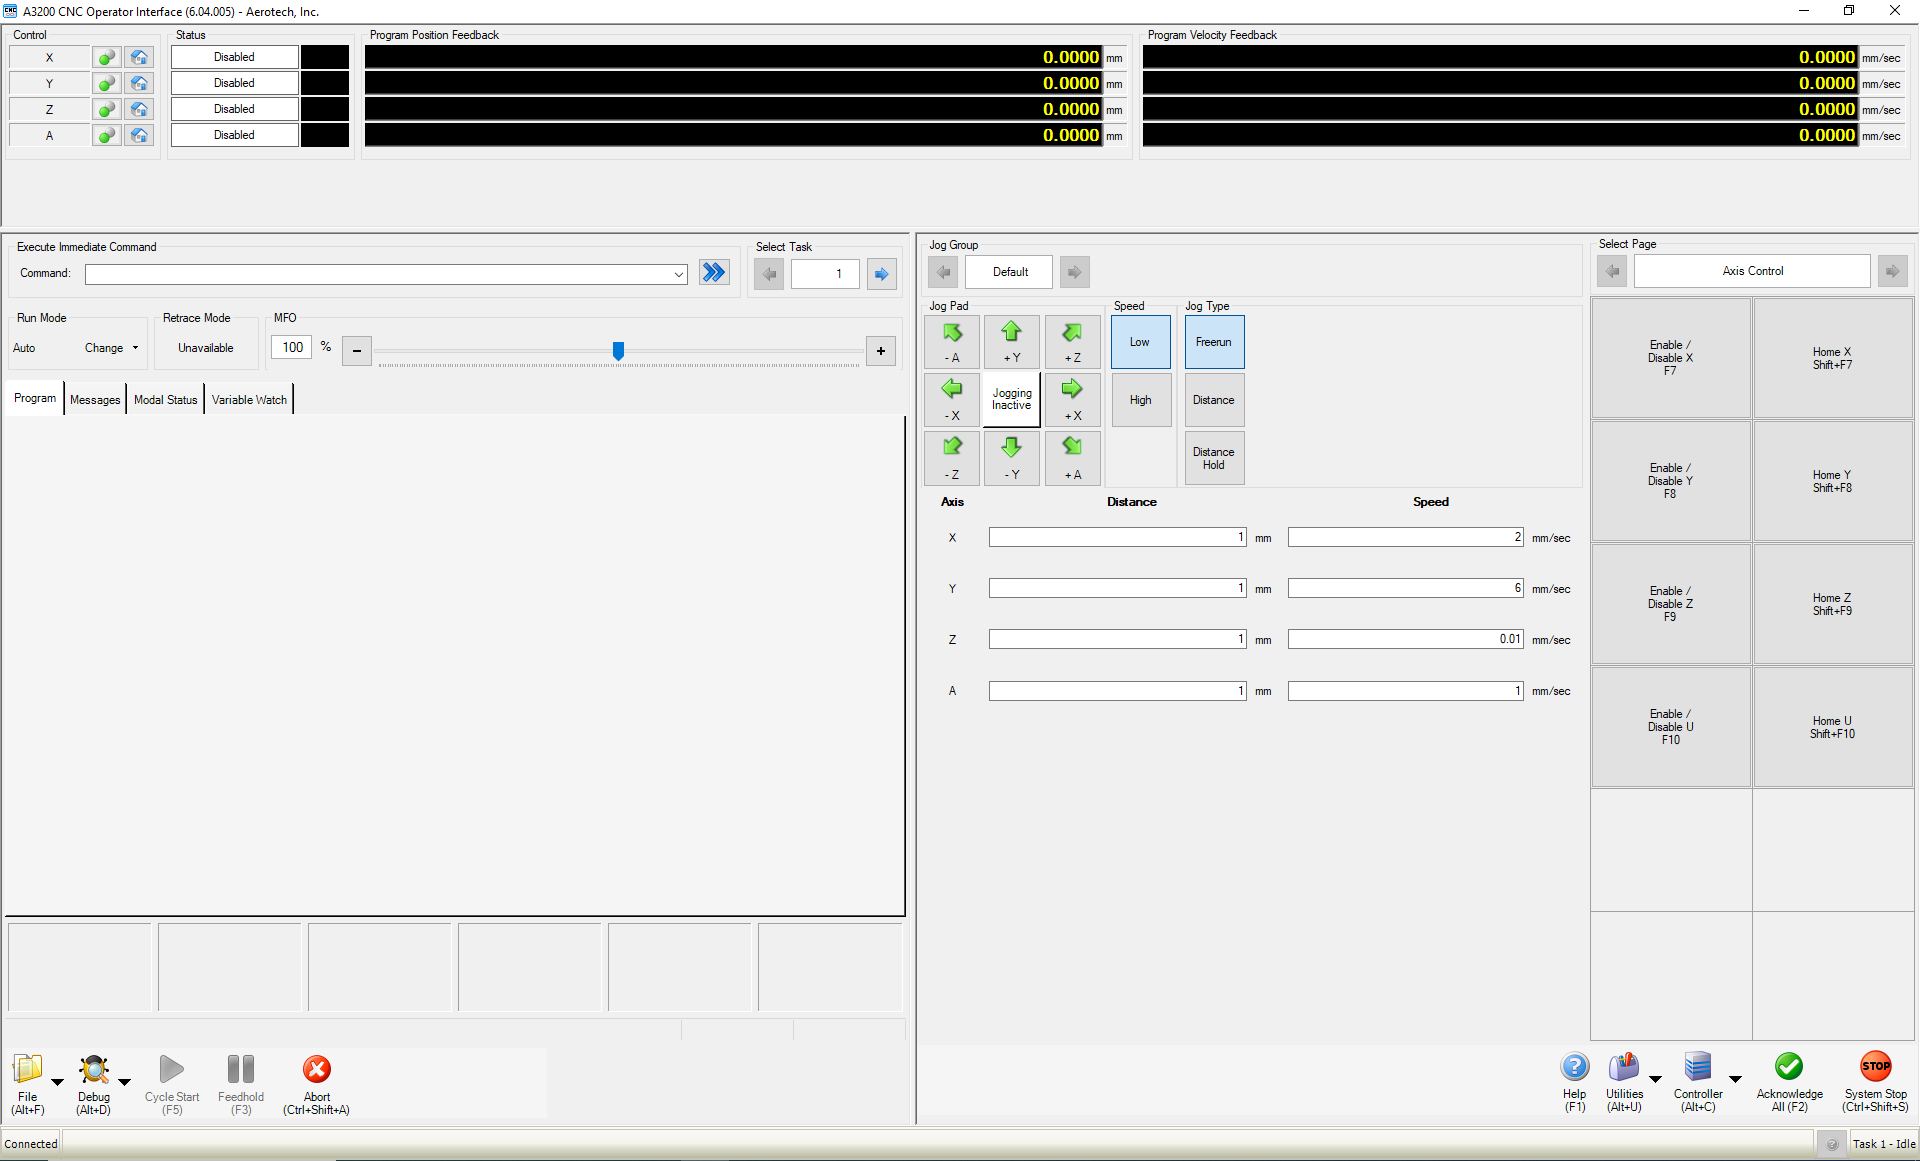Select Low jog speed
The image size is (1920, 1161).
tap(1141, 342)
